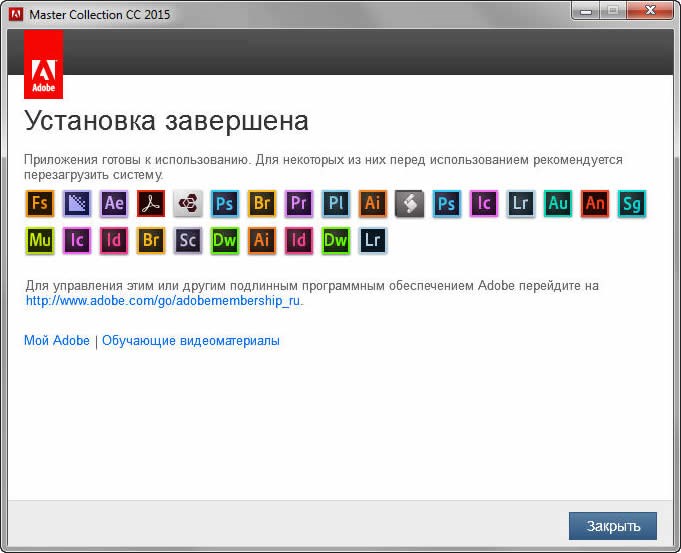
Task: Click the gray scroll-shaped toolkit icon
Action: click(x=410, y=203)
